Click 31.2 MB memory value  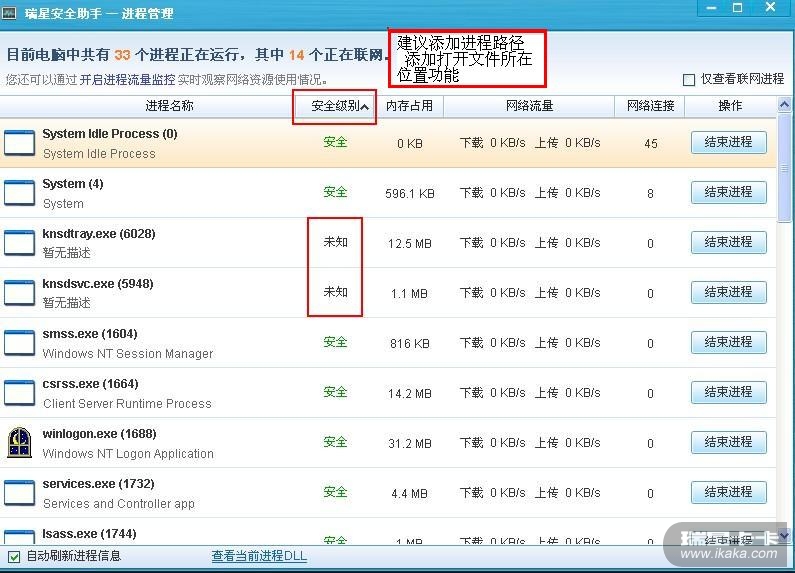410,444
